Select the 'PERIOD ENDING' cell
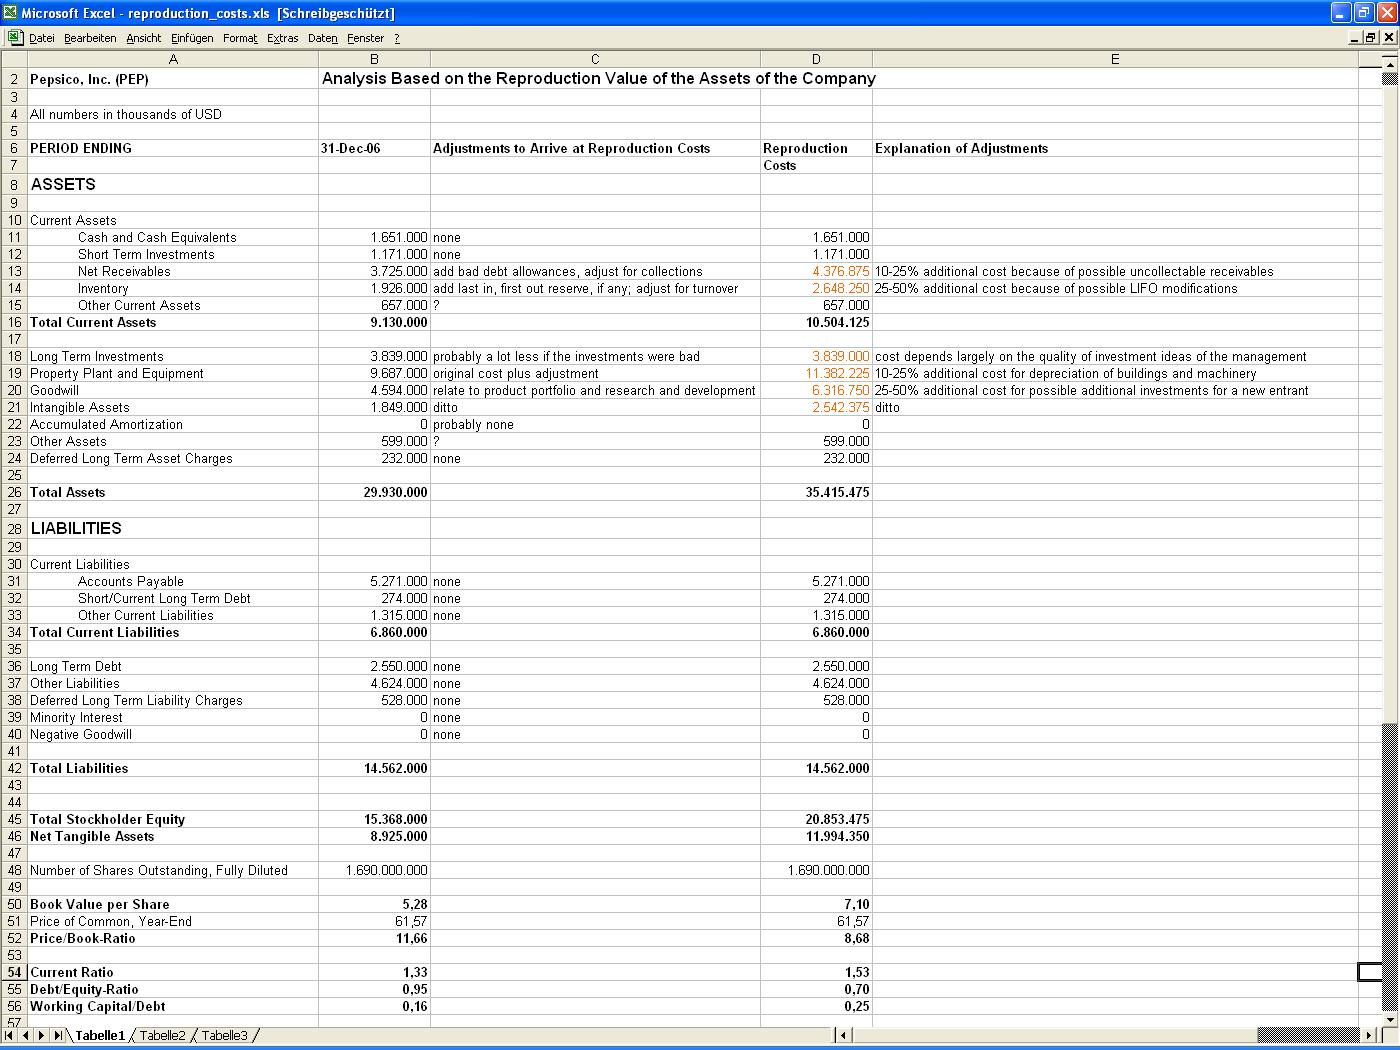 coord(173,148)
